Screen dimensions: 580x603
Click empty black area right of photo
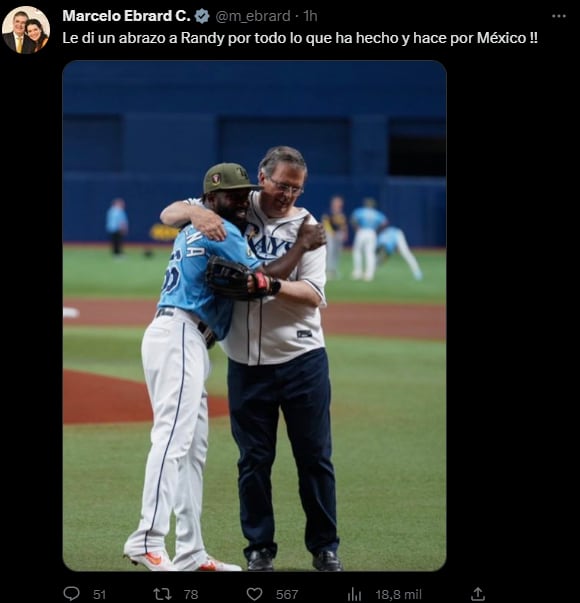(x=512, y=315)
